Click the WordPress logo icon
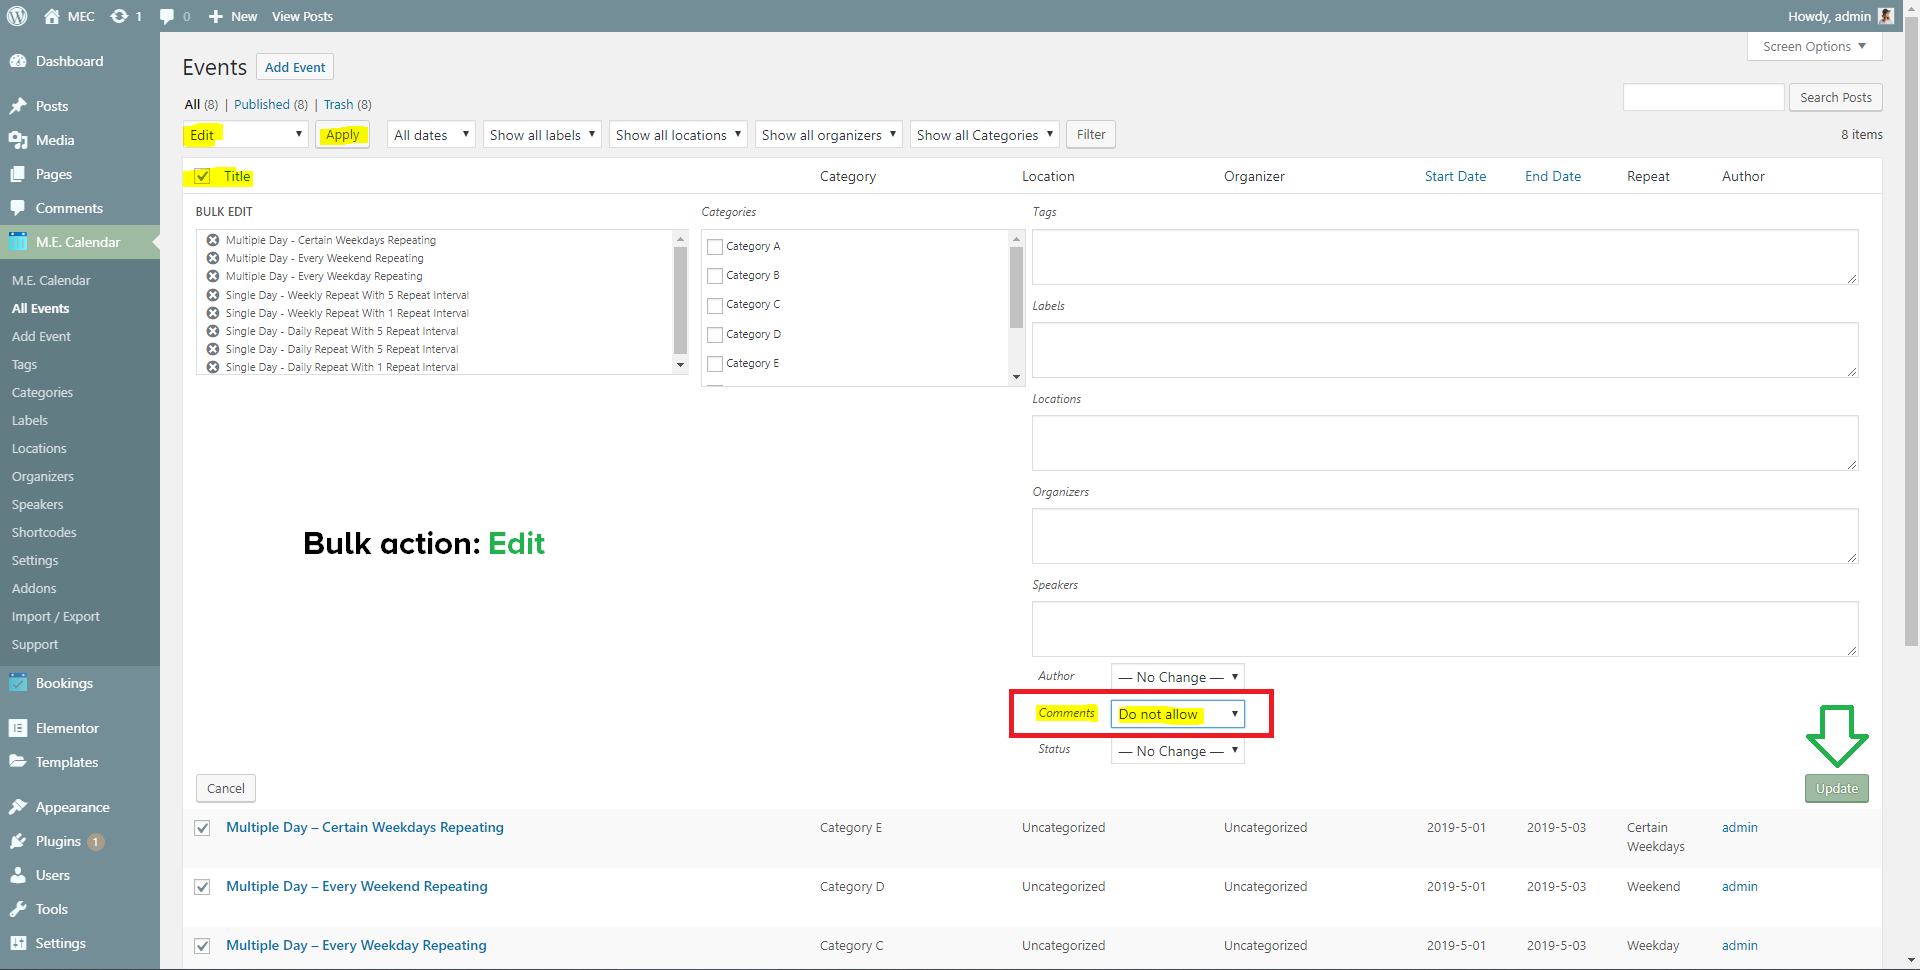 tap(17, 16)
